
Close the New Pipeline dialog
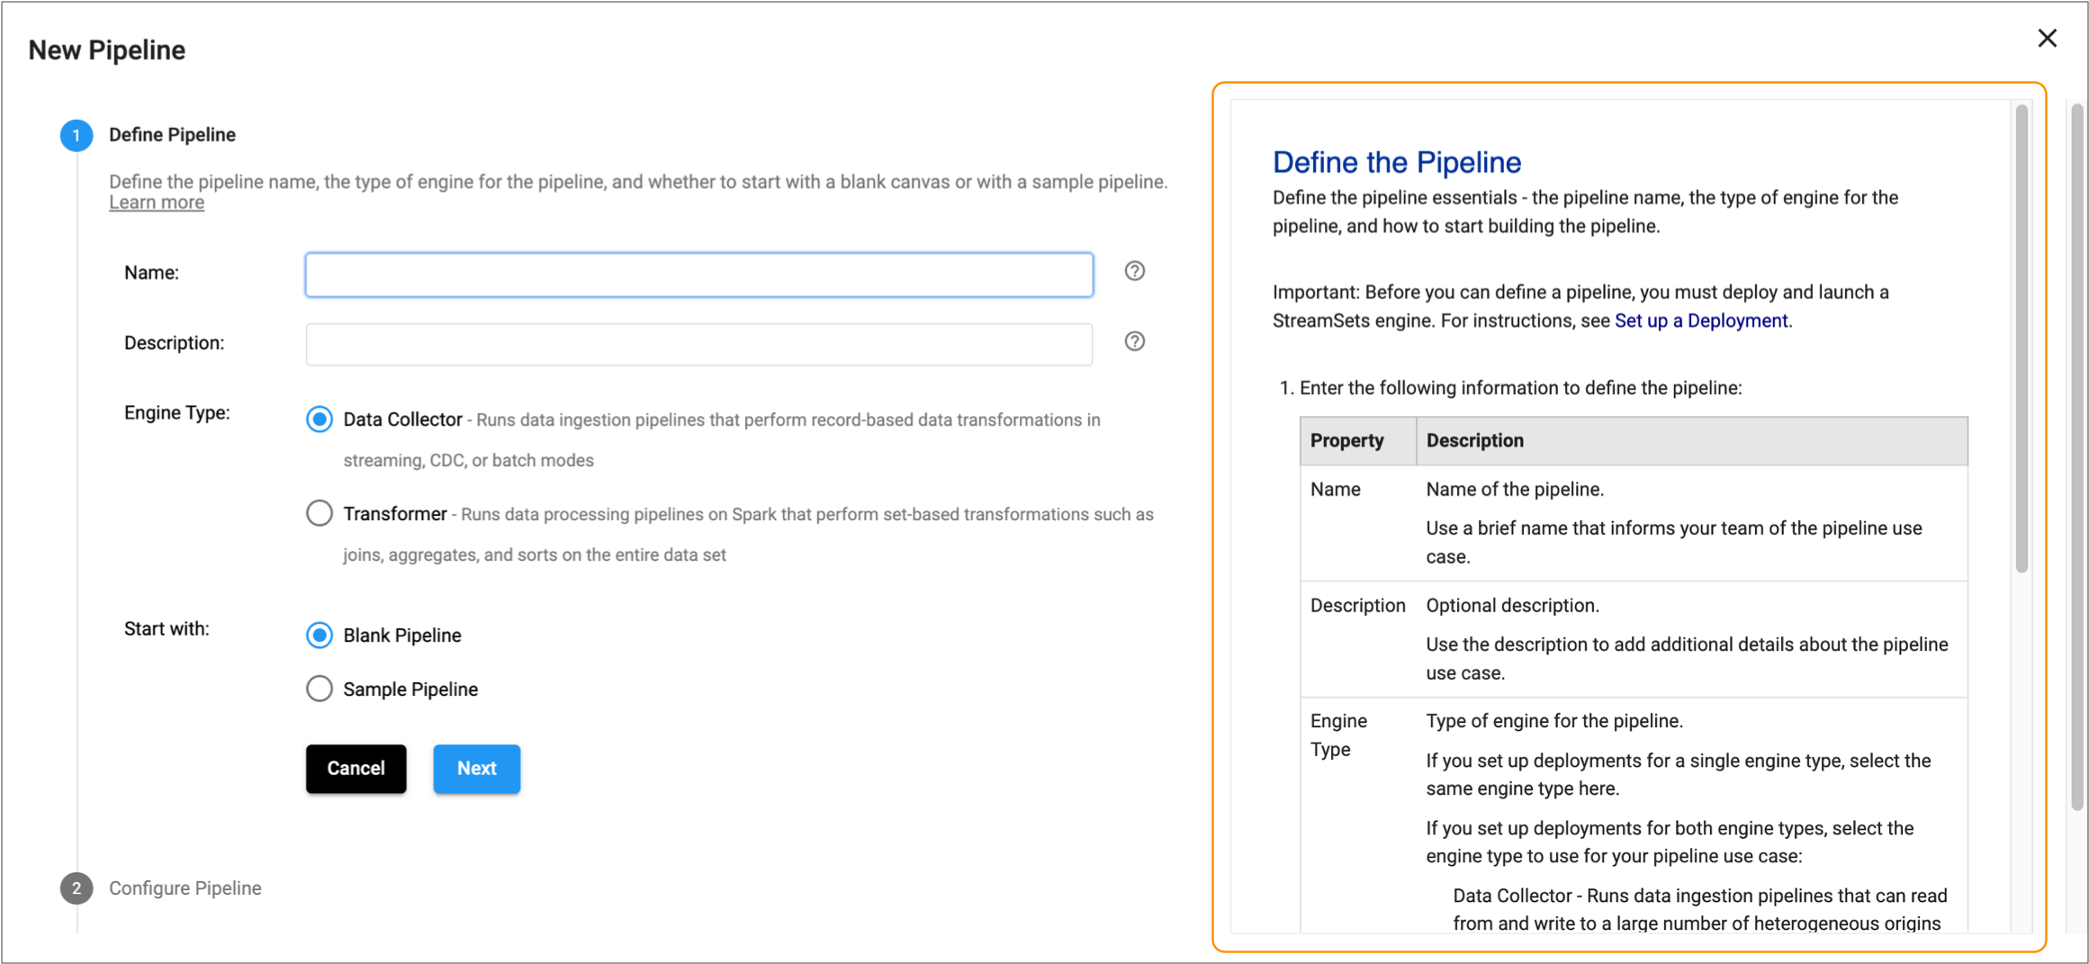point(2047,38)
